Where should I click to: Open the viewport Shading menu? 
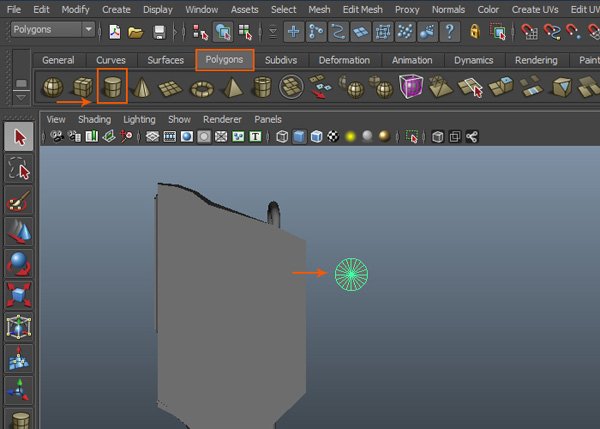click(95, 119)
